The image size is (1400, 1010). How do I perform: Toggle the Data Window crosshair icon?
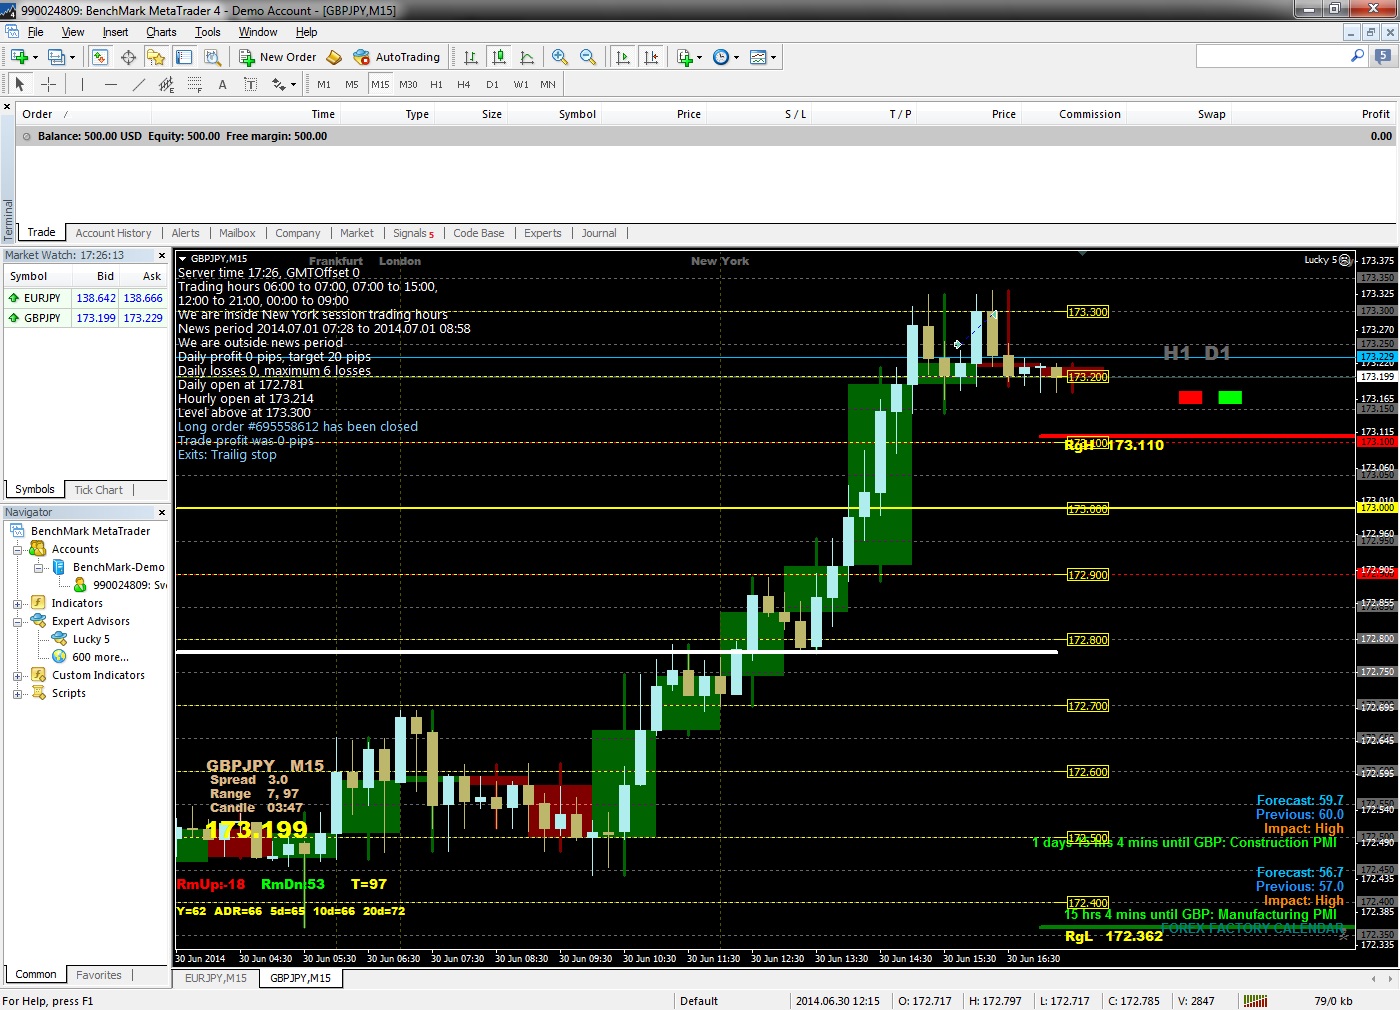pos(128,57)
